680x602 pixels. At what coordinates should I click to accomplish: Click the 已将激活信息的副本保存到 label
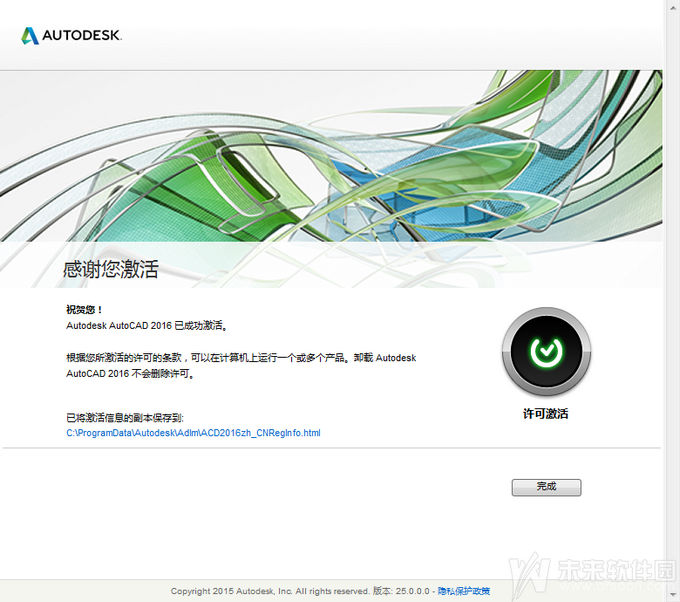pyautogui.click(x=125, y=417)
